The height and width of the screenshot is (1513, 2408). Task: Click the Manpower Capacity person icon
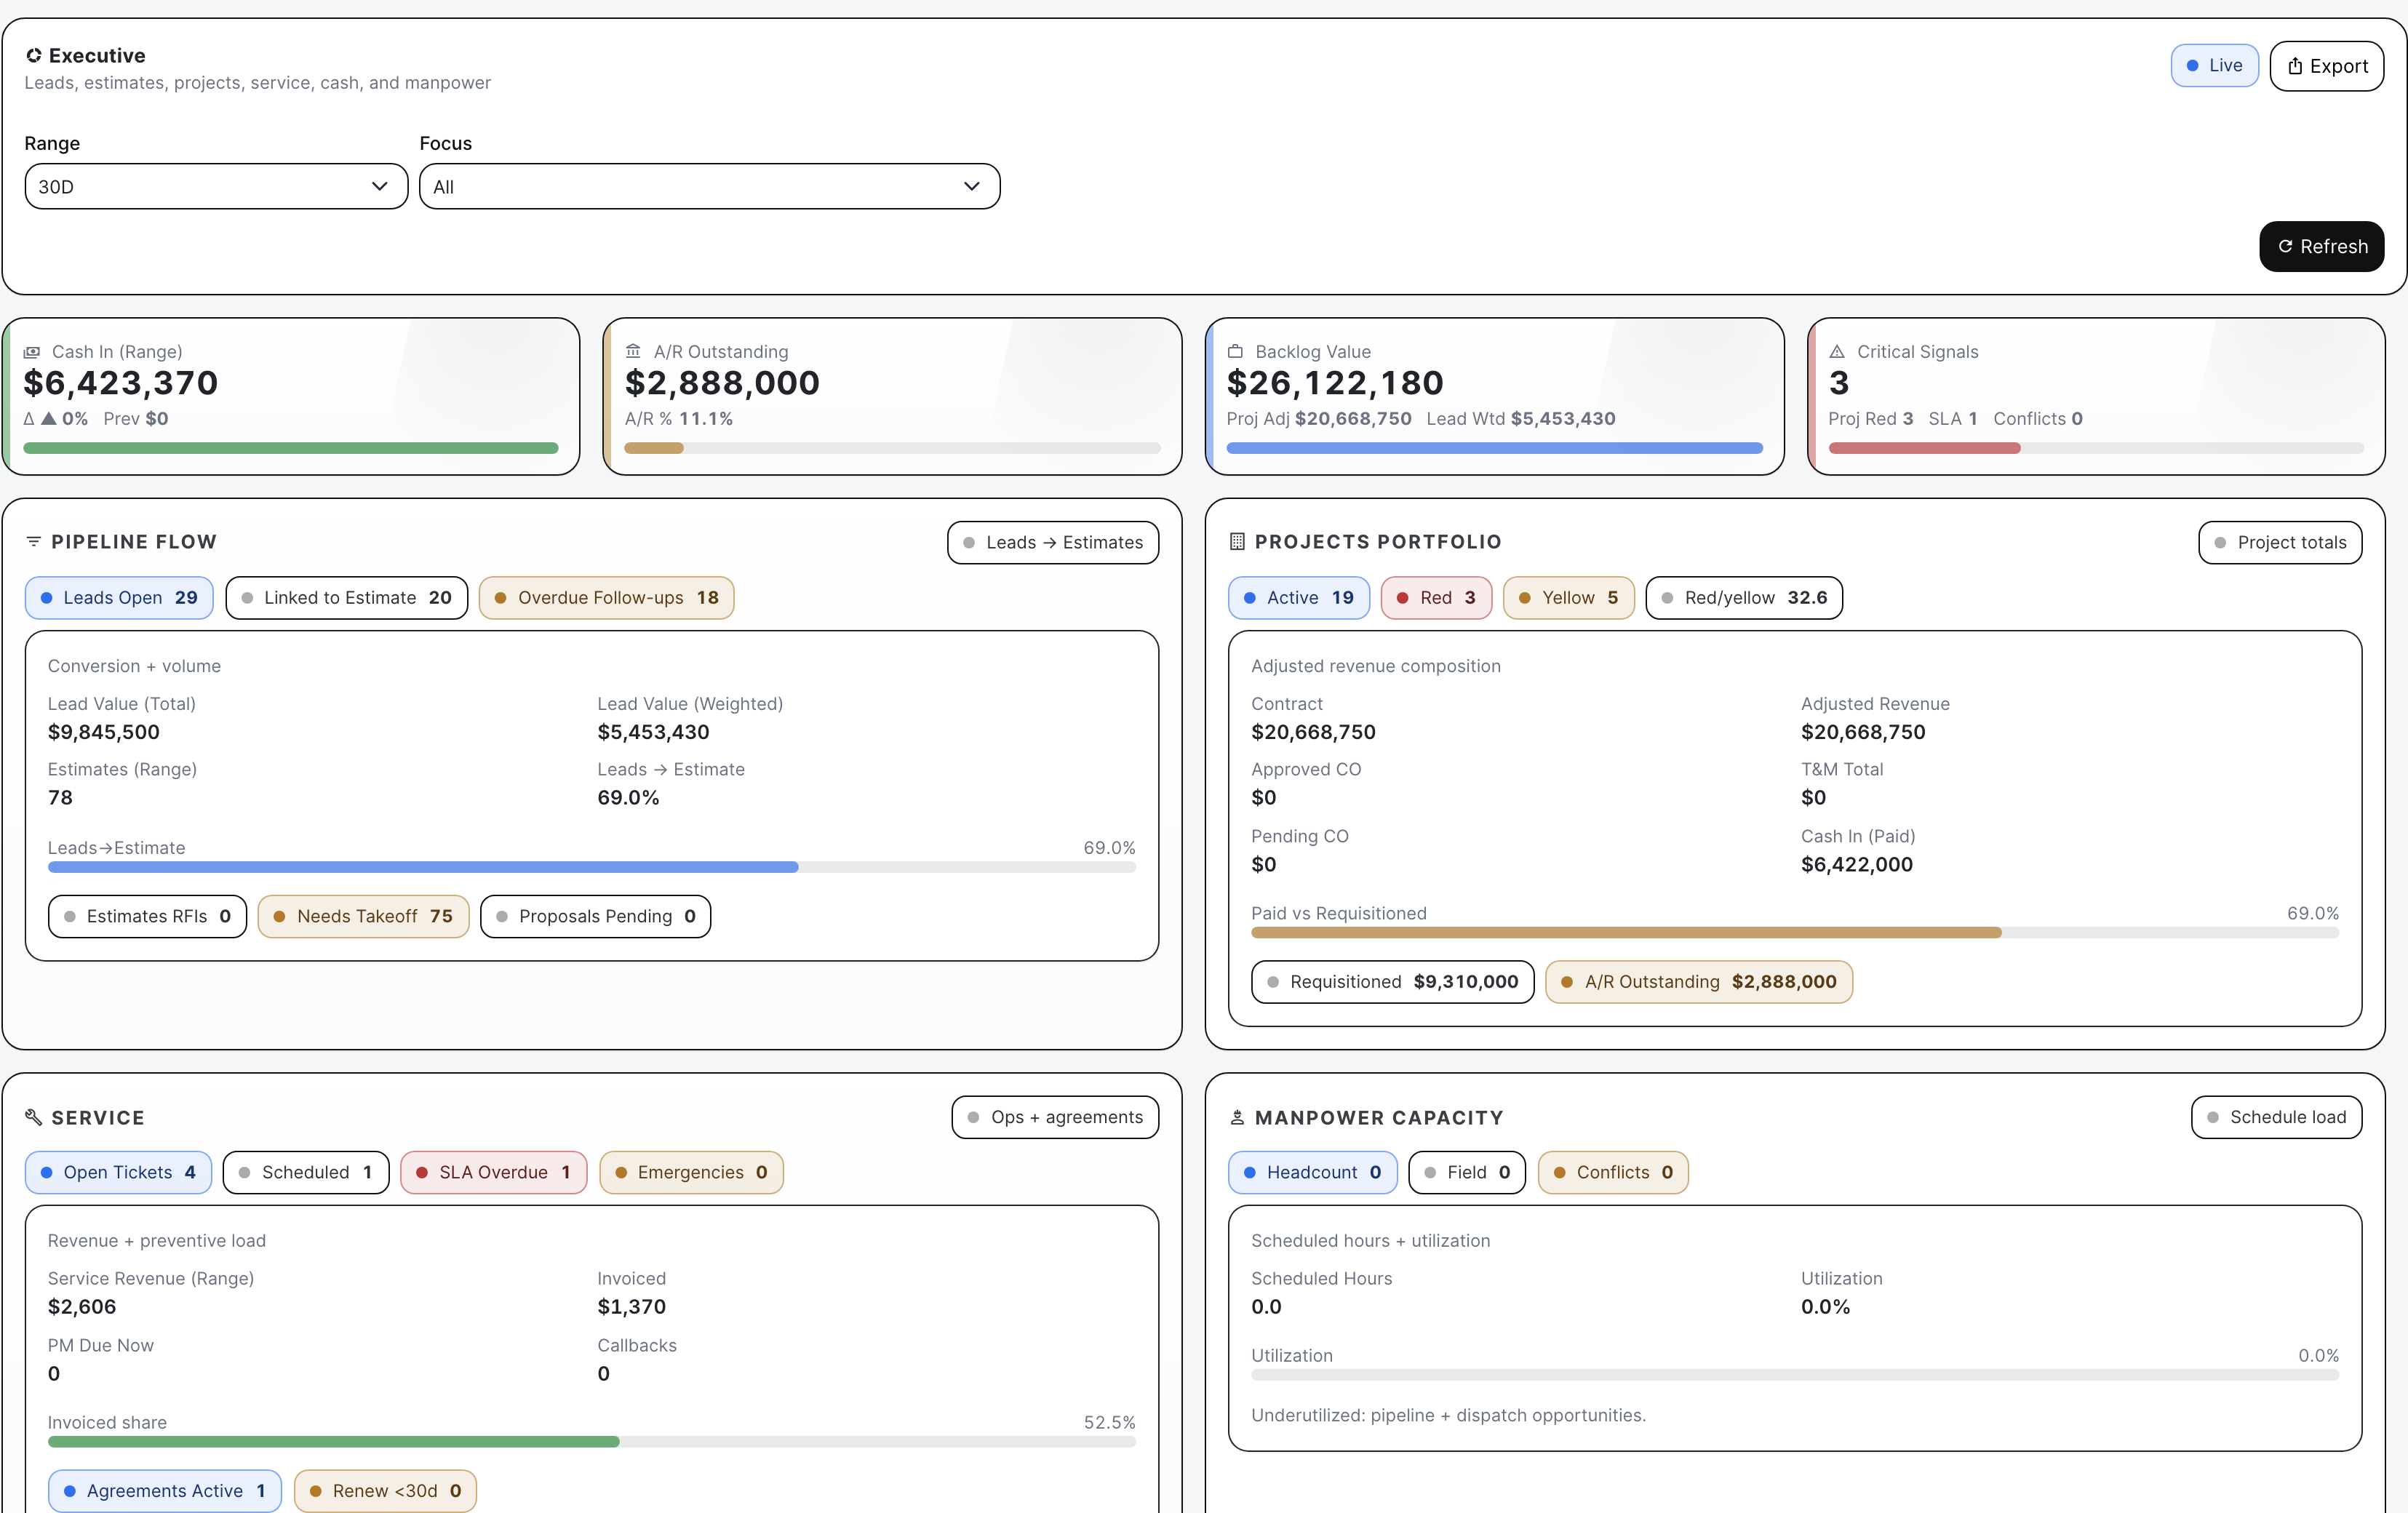(x=1237, y=1117)
